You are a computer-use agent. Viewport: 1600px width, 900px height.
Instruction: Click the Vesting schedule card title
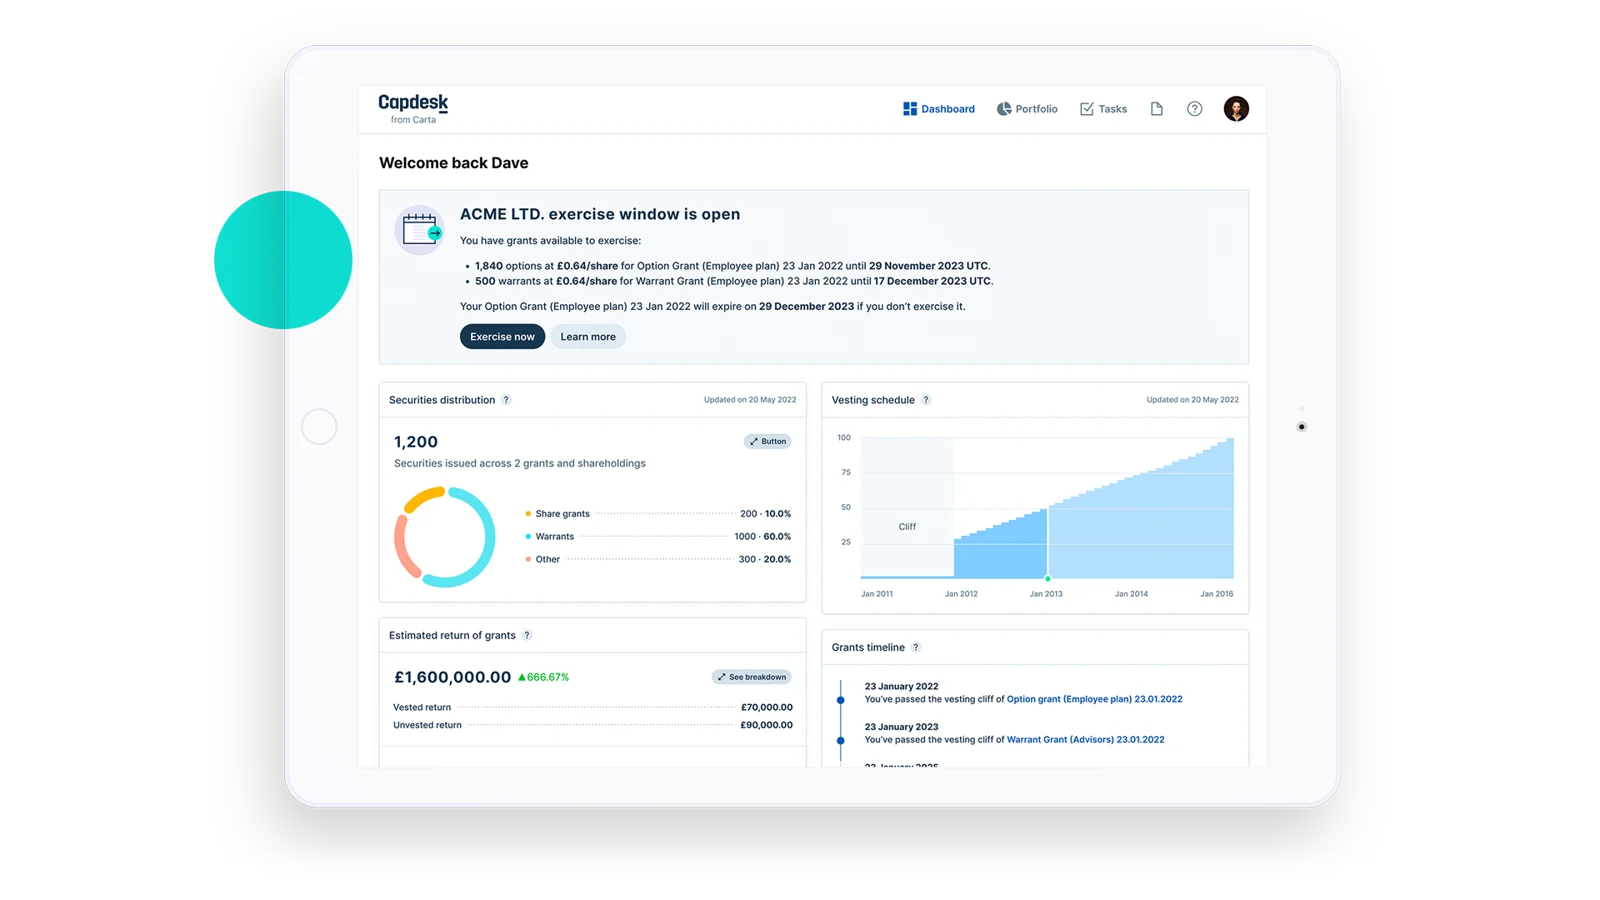(x=873, y=400)
